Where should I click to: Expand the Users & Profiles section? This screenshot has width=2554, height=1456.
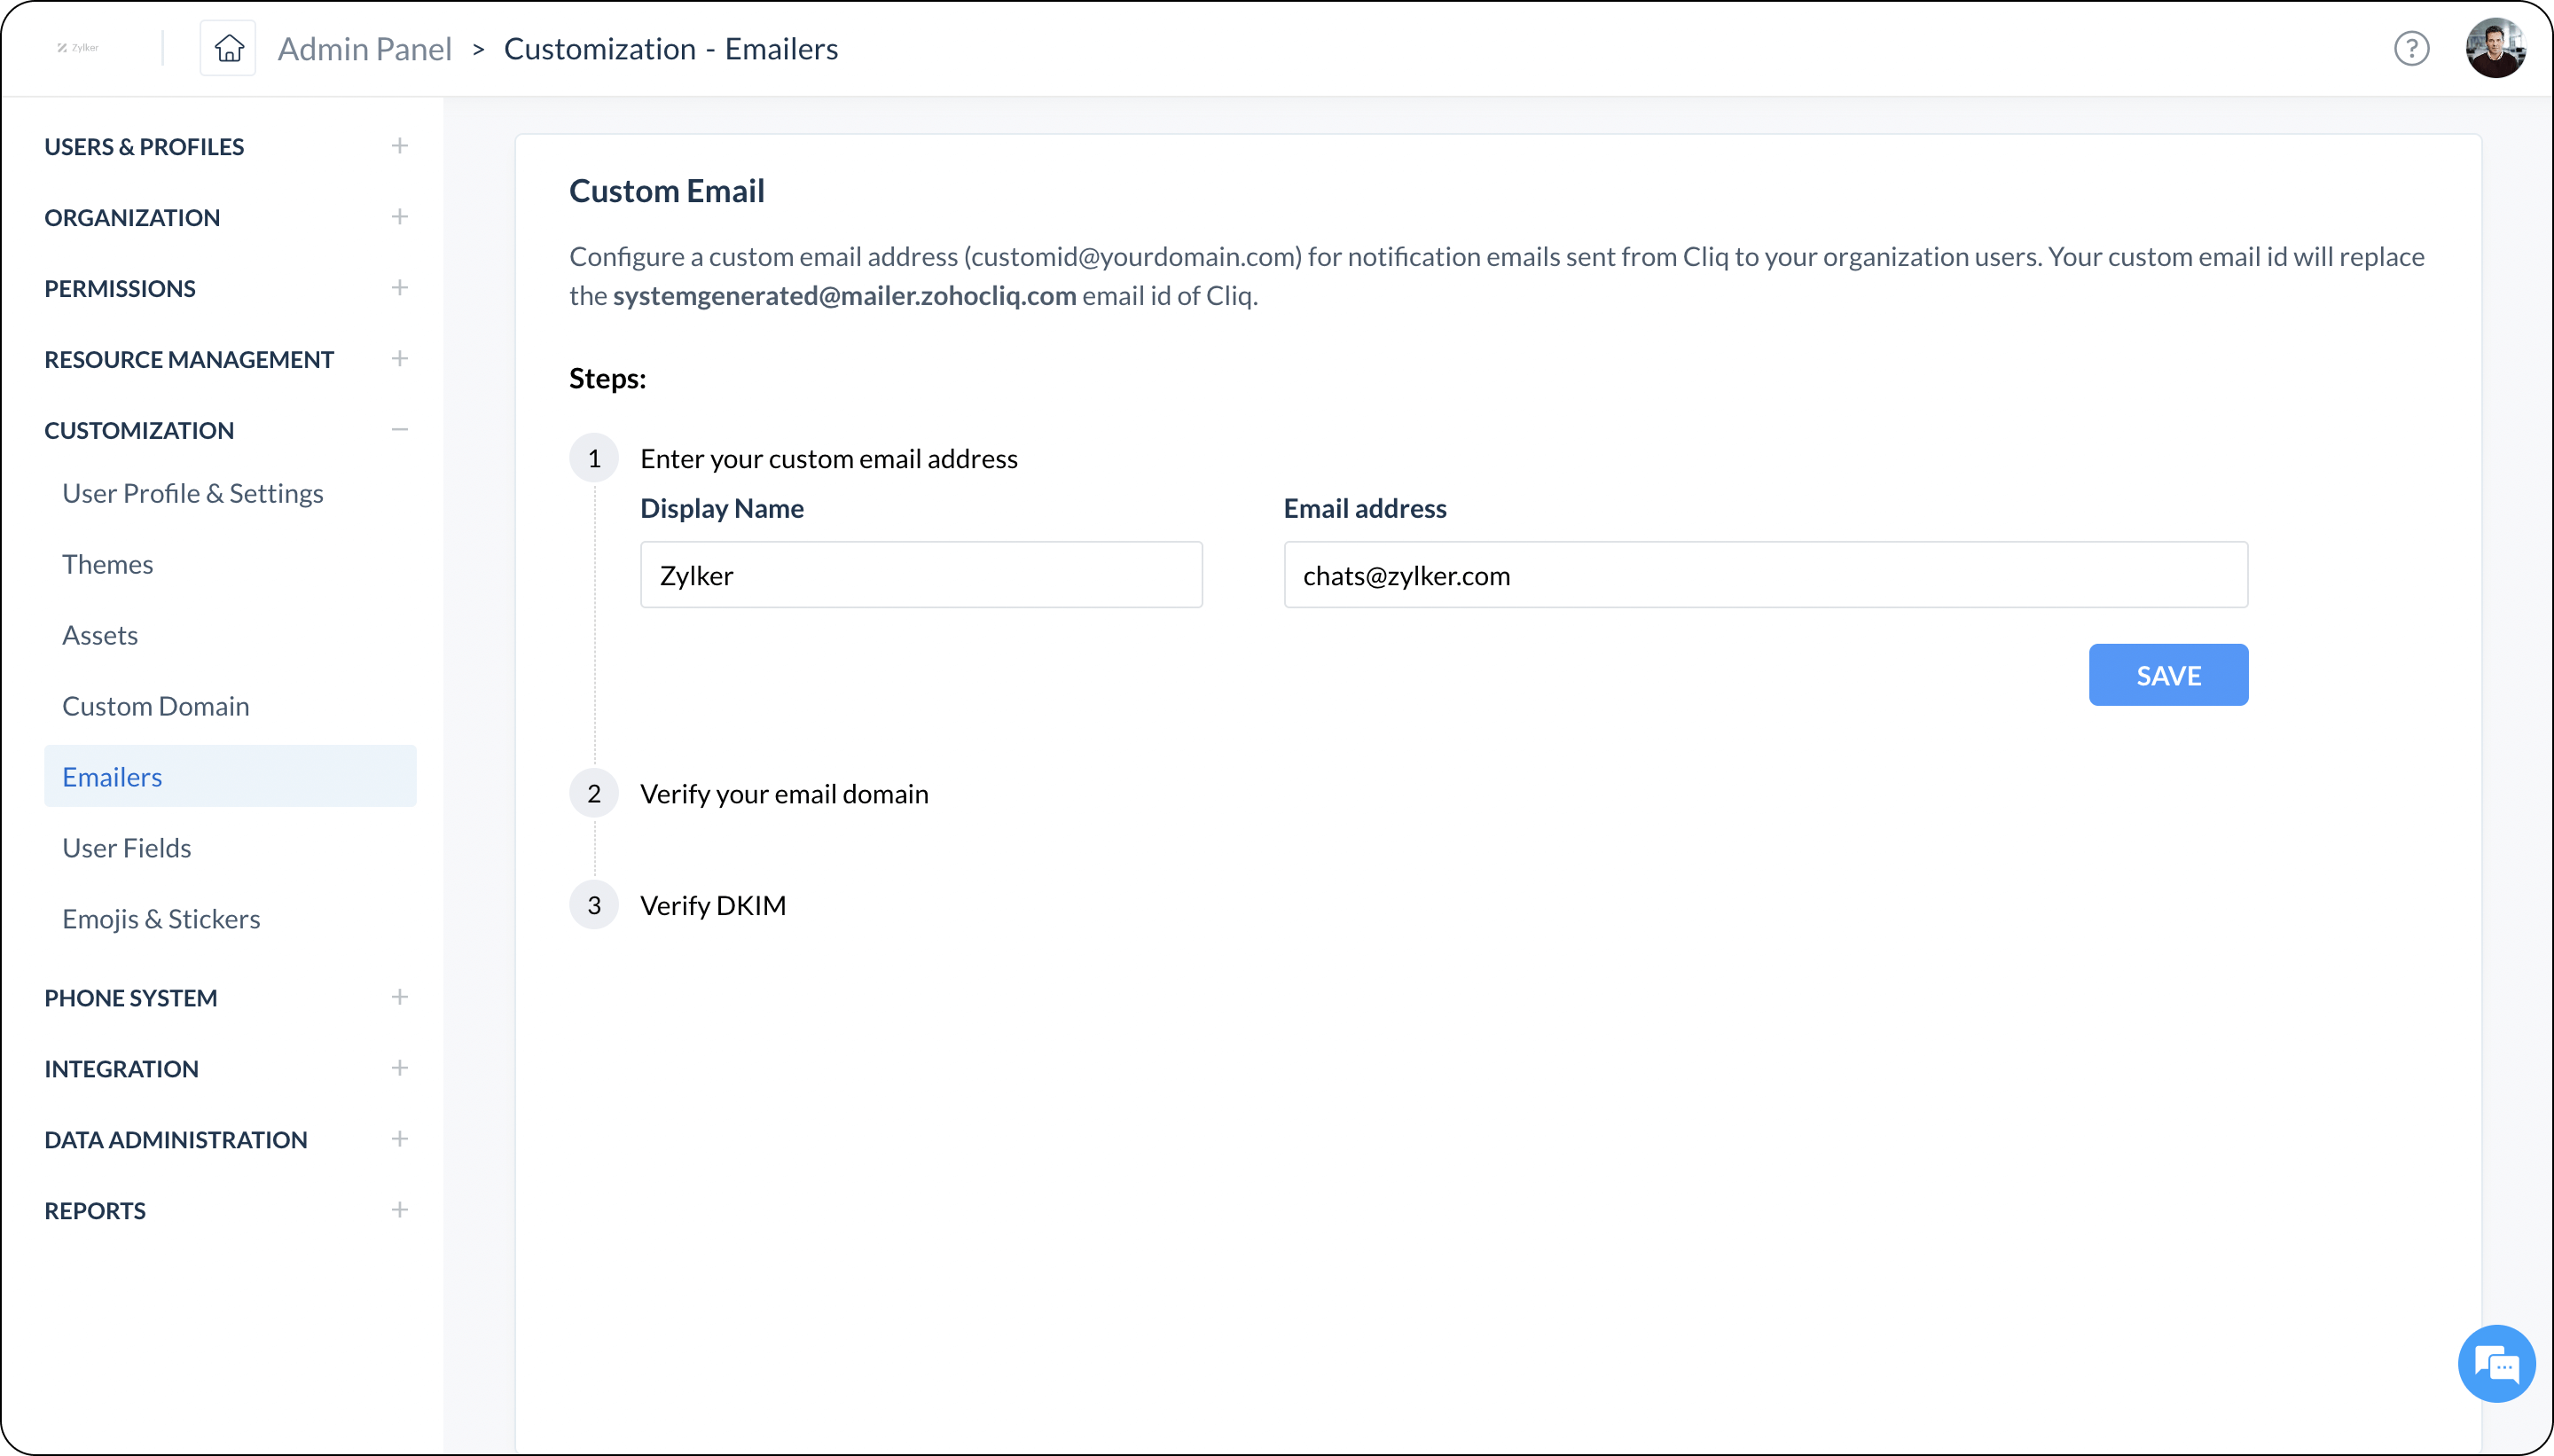pos(398,145)
